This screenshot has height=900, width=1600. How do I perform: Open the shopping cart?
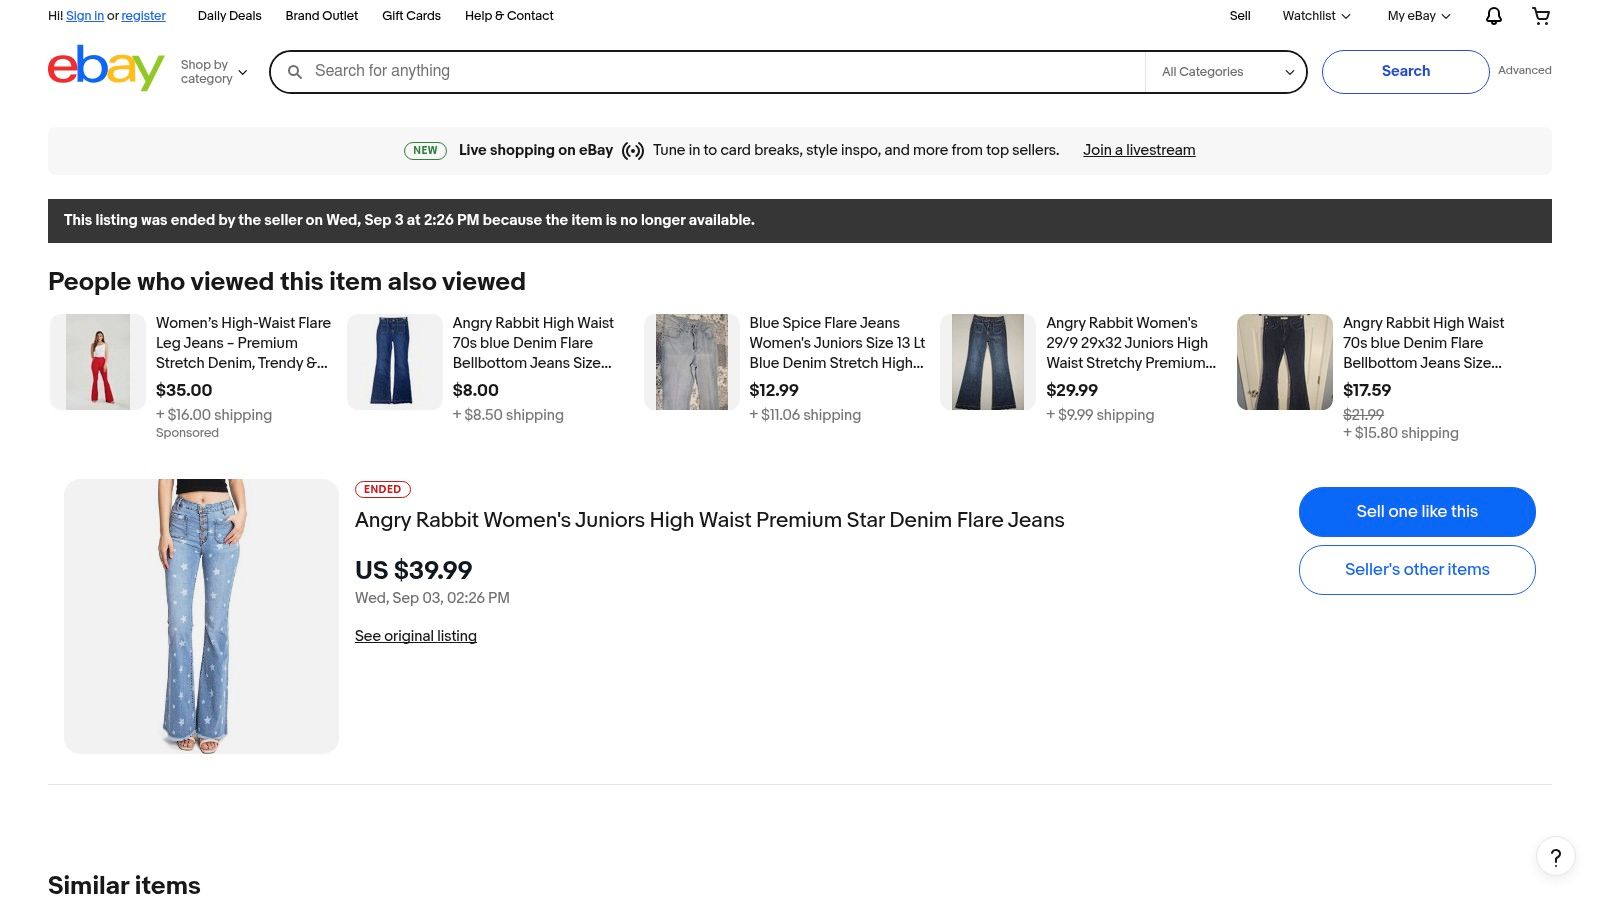(1541, 16)
